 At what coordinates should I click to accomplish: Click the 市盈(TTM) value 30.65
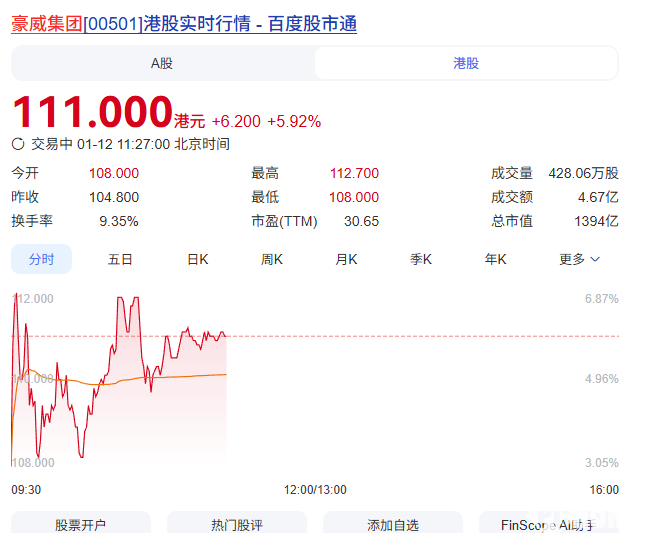(x=361, y=221)
